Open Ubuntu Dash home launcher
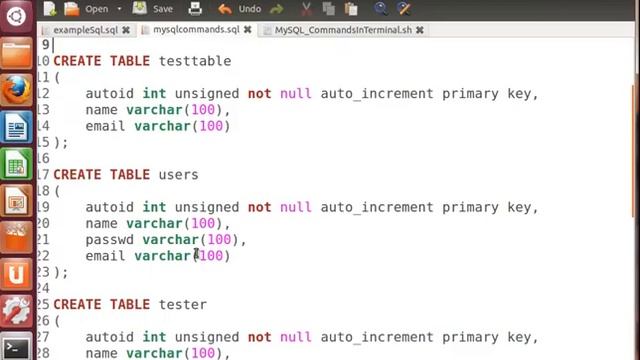640x360 pixels. click(x=16, y=16)
